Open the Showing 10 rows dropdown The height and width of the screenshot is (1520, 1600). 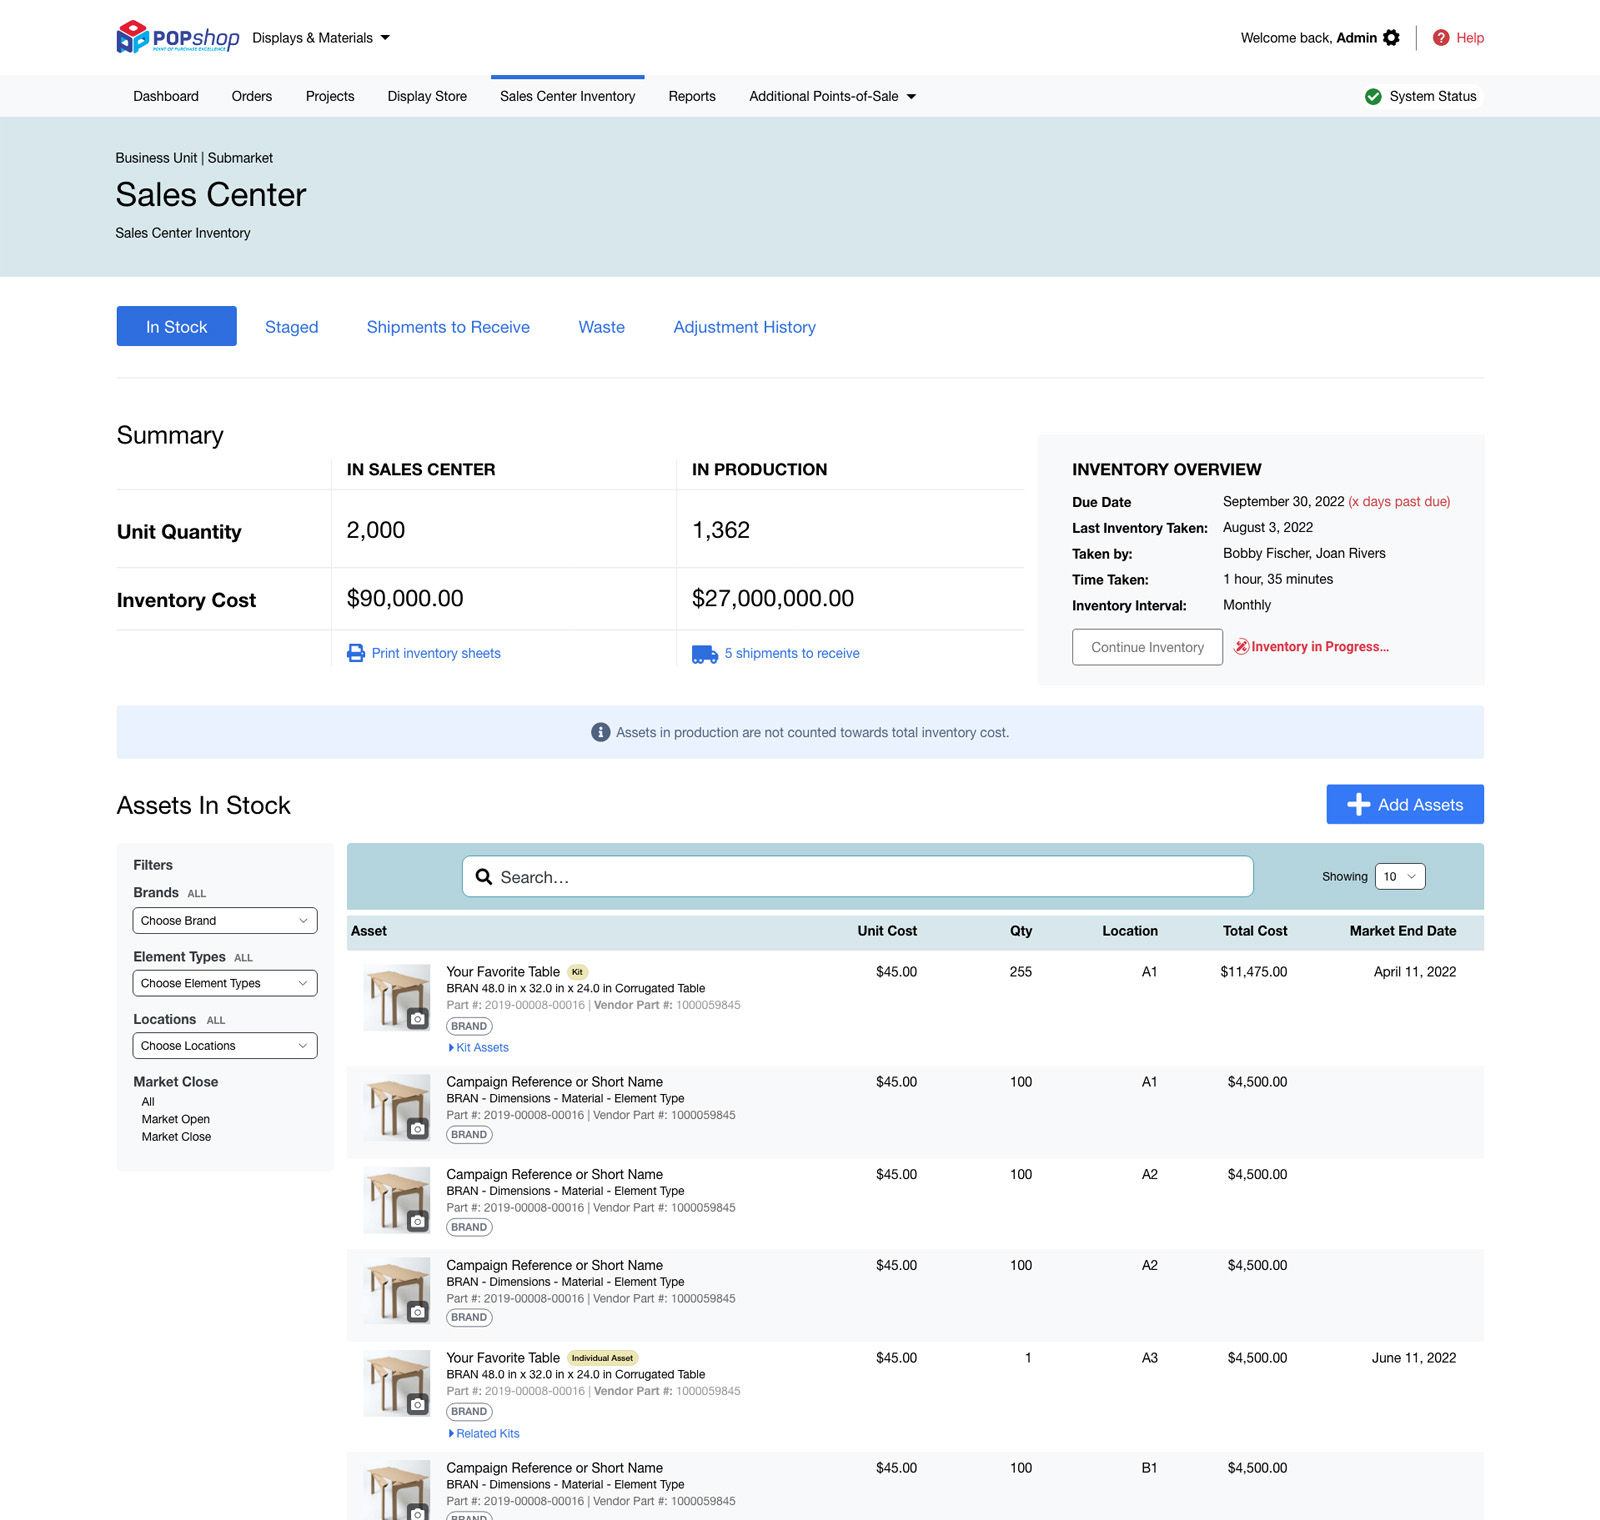coord(1399,877)
